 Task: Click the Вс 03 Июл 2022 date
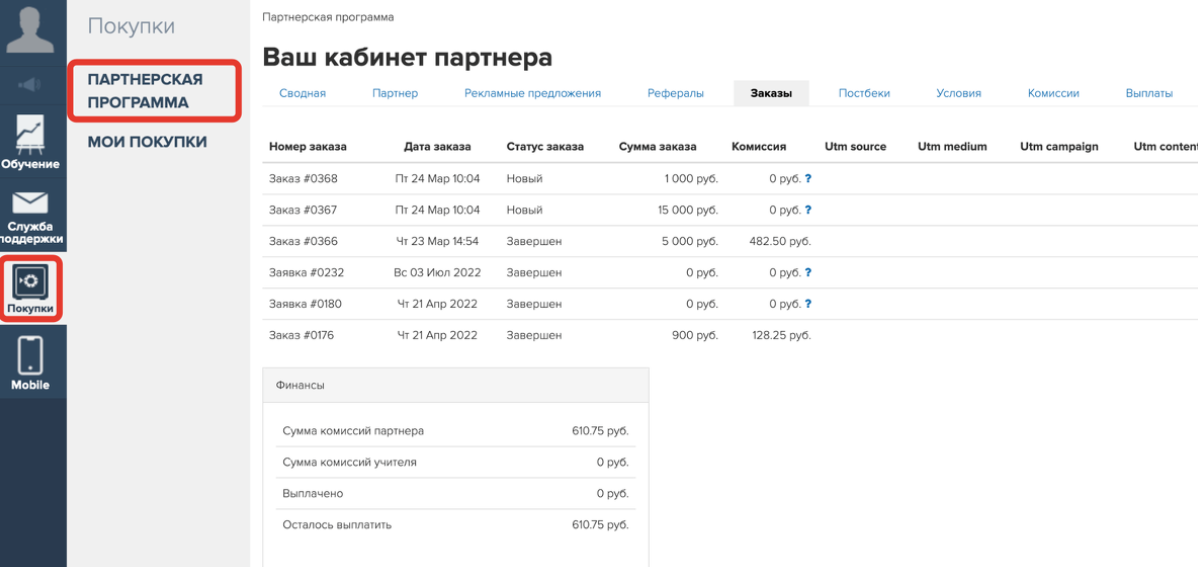tap(437, 272)
